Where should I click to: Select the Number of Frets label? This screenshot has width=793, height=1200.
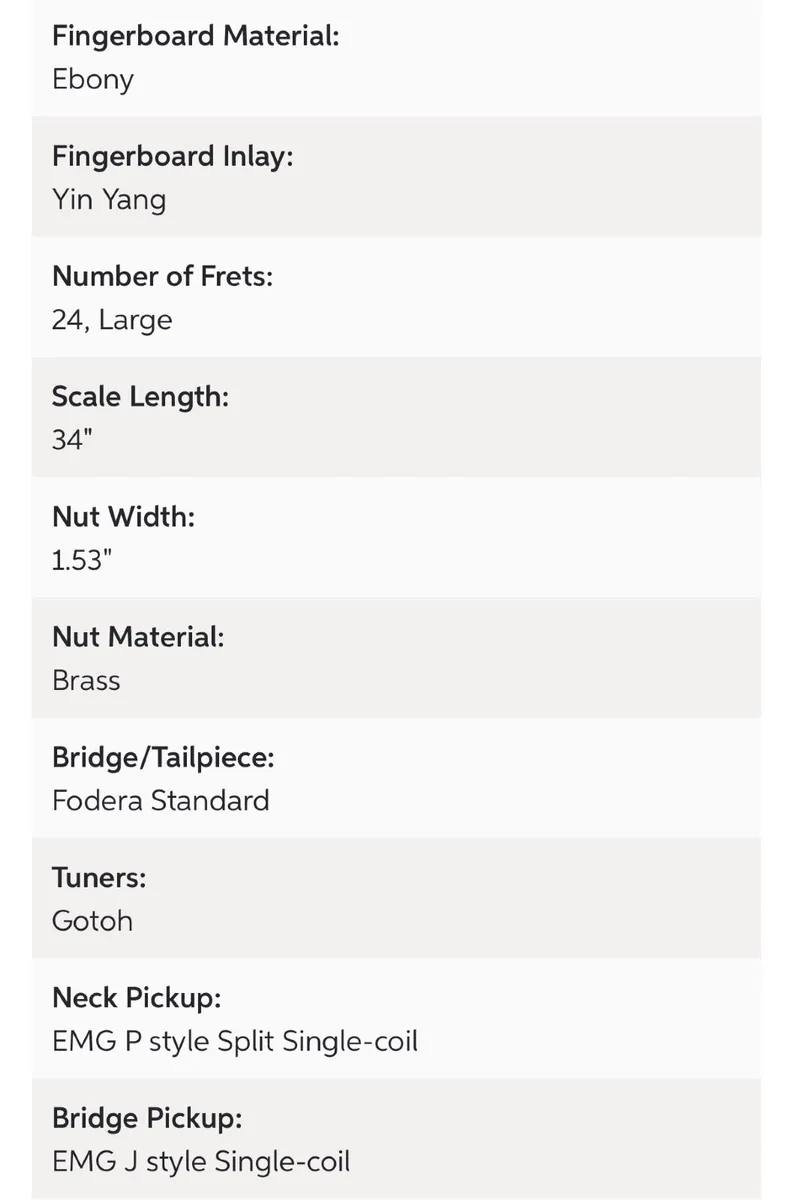(x=162, y=277)
